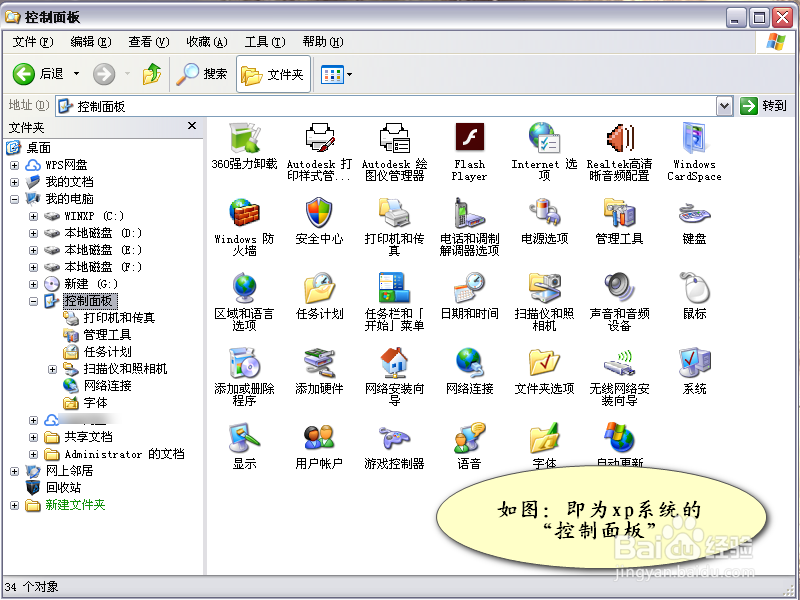Open 任务栏和「开始」菜单 icon
800x600 pixels.
(394, 288)
